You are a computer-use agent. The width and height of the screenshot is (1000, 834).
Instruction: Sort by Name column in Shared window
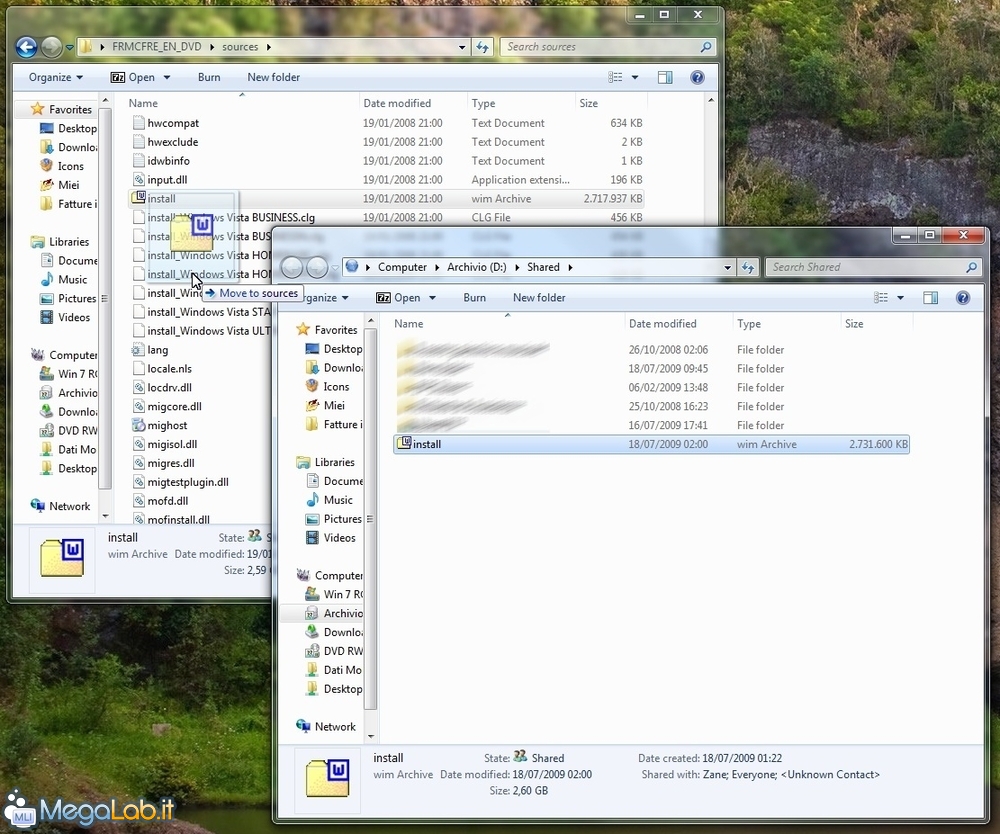click(x=408, y=324)
